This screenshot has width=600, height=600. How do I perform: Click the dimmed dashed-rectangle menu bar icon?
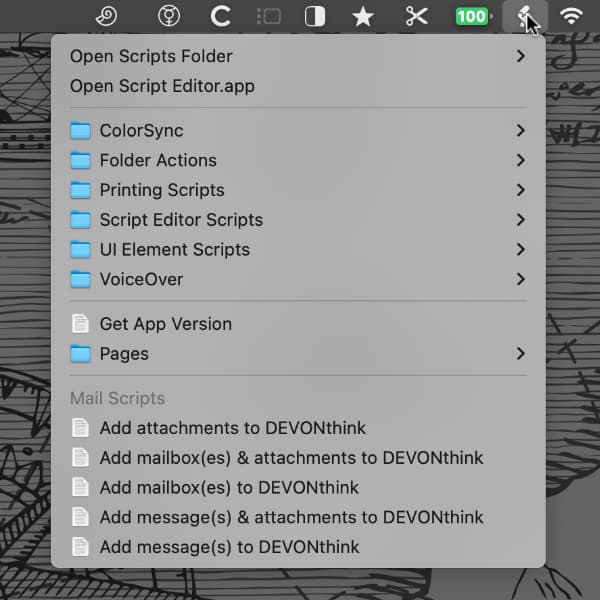(x=269, y=16)
